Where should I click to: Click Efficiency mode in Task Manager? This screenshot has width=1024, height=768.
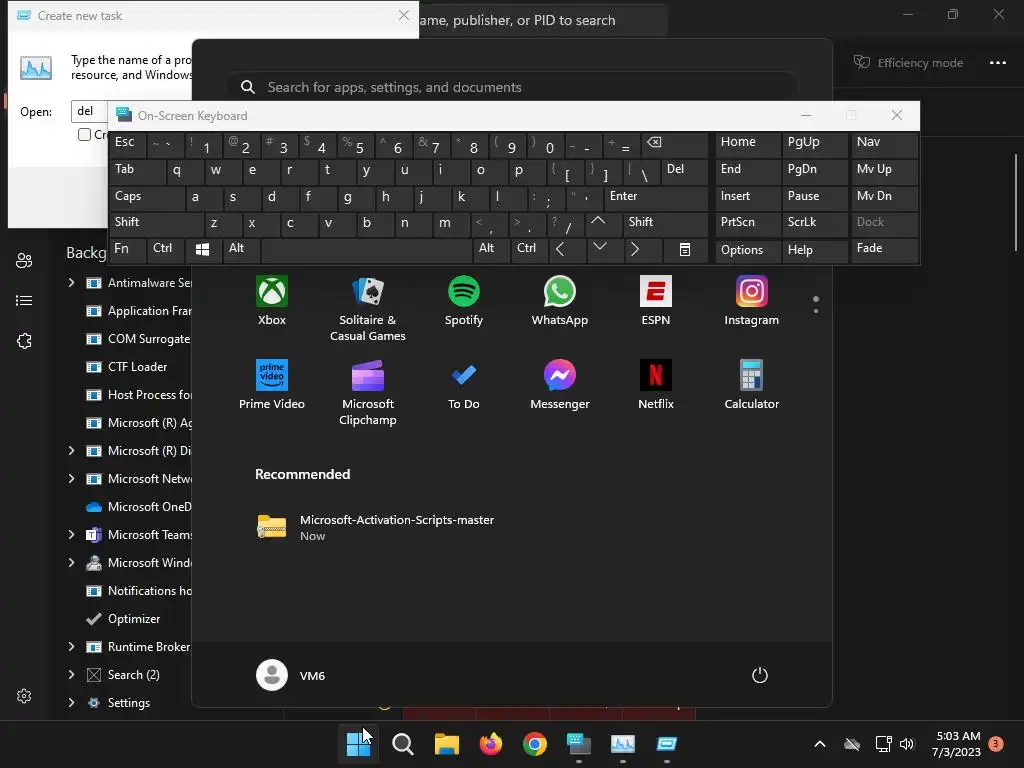(x=908, y=63)
